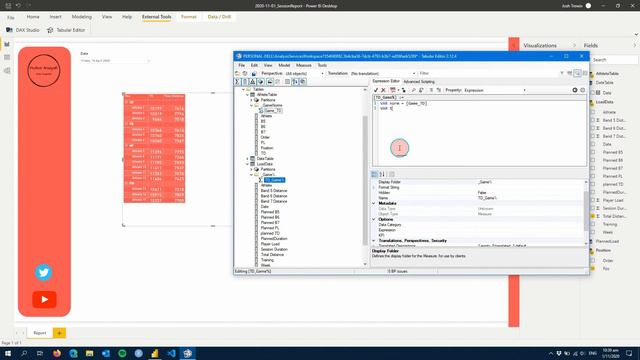The image size is (640, 360).
Task: Open the Measure menu in Tabular Editor
Action: 303,65
